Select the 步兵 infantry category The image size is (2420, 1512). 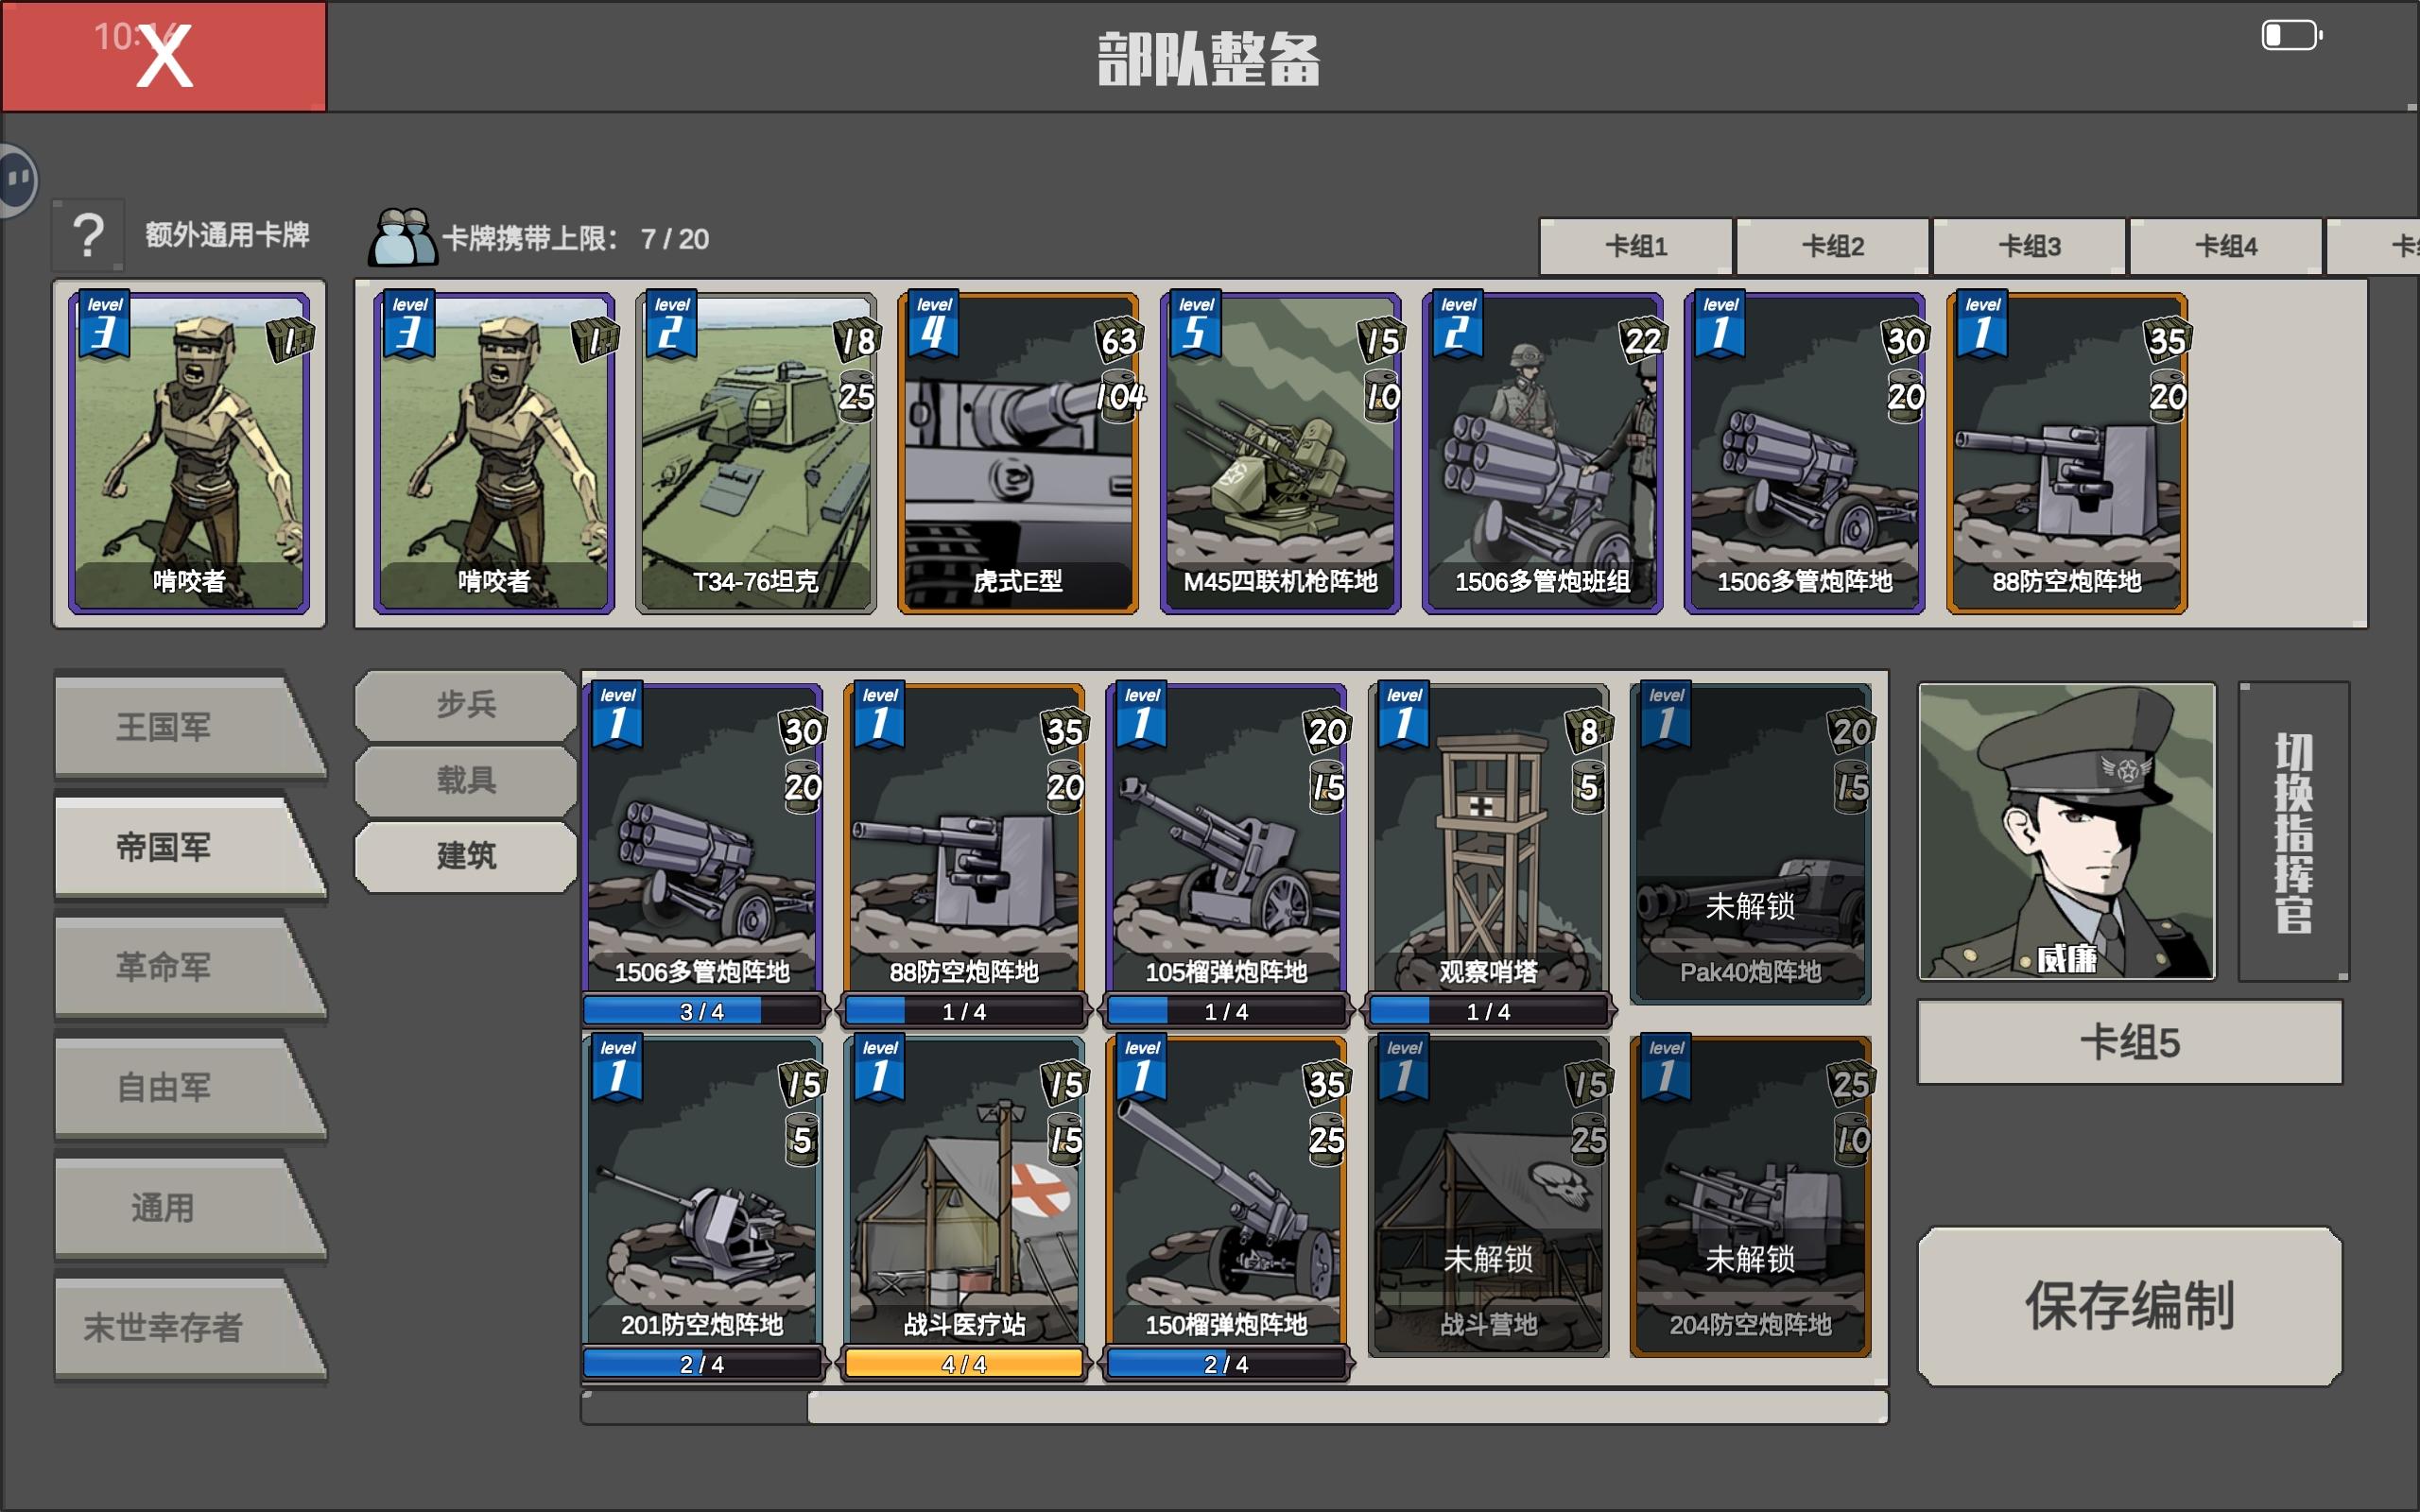[x=465, y=704]
